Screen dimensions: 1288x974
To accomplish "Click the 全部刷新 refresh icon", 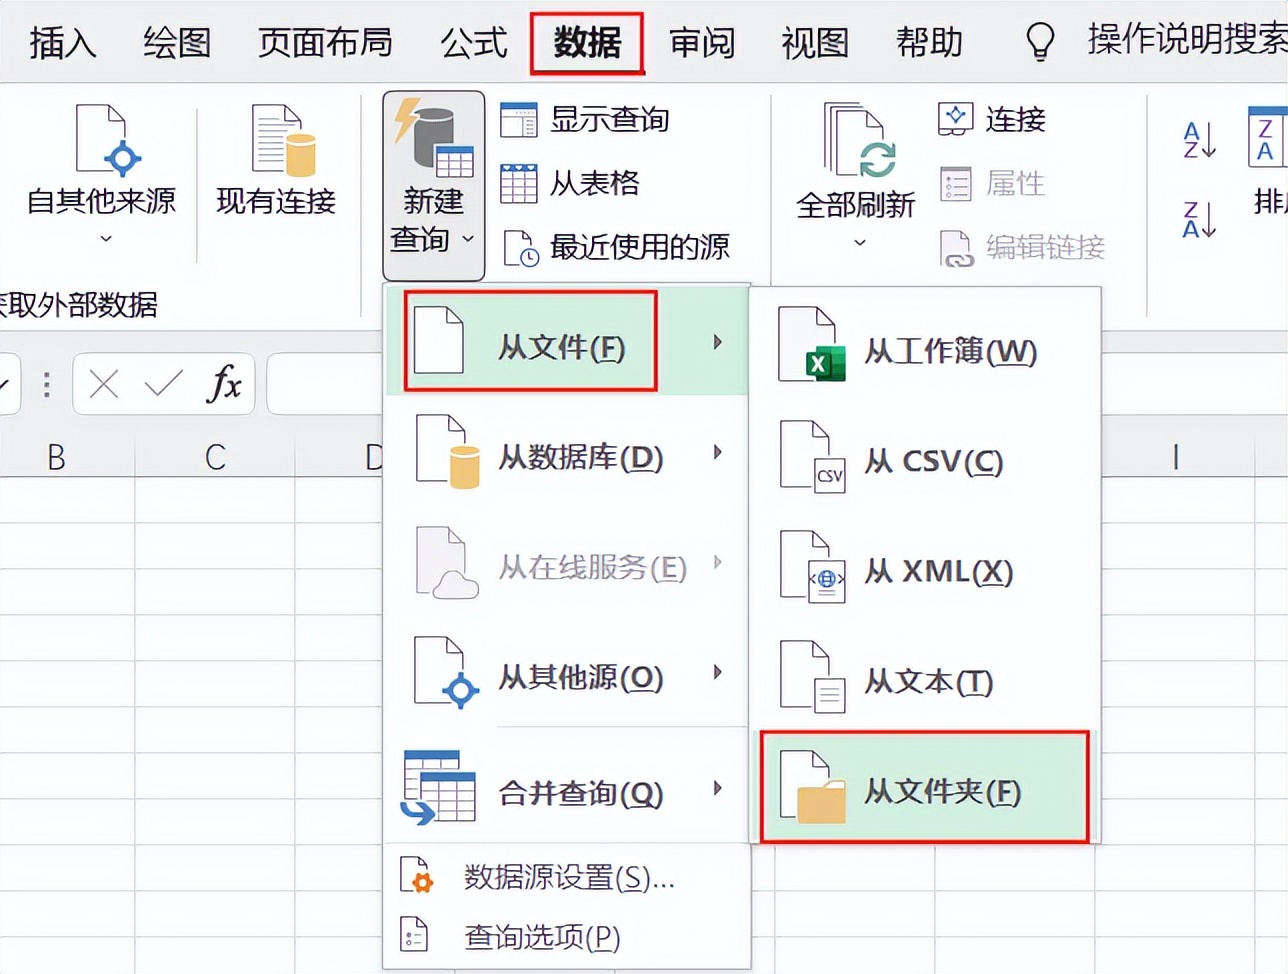I will (x=858, y=140).
